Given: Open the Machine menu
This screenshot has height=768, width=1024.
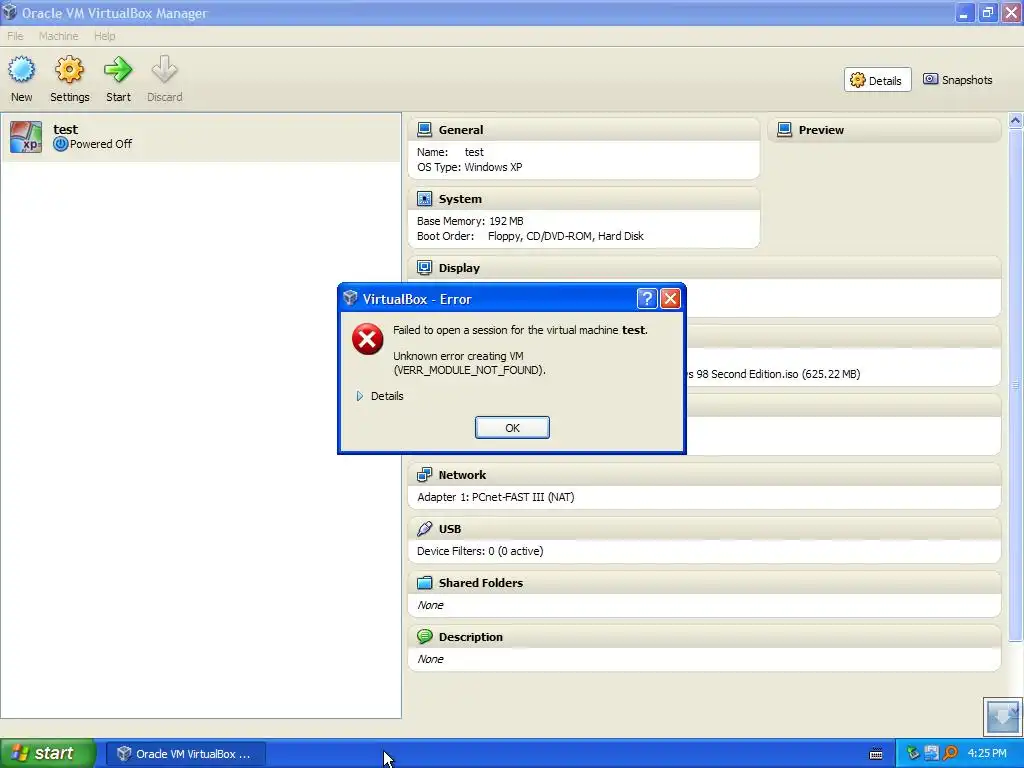Looking at the screenshot, I should [58, 36].
